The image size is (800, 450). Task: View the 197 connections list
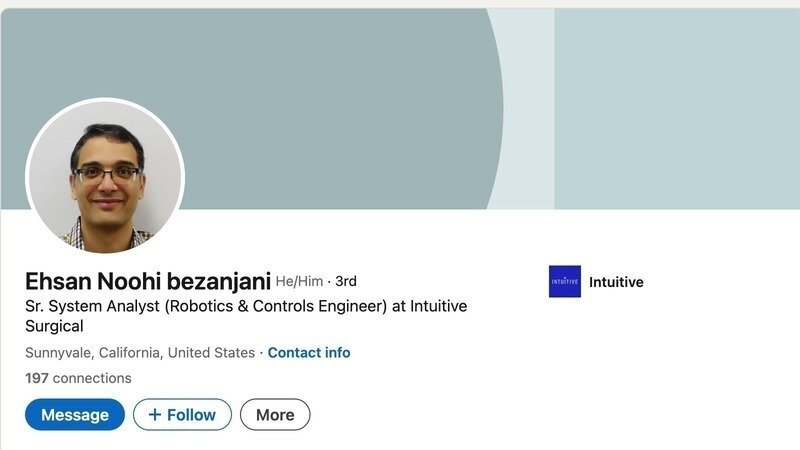pyautogui.click(x=78, y=378)
